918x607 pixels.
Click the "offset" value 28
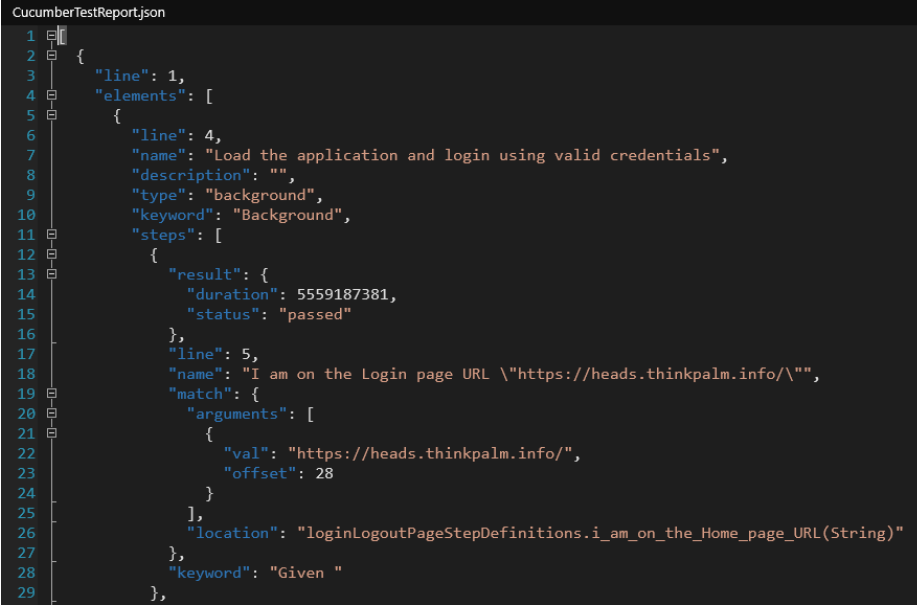[x=325, y=473]
